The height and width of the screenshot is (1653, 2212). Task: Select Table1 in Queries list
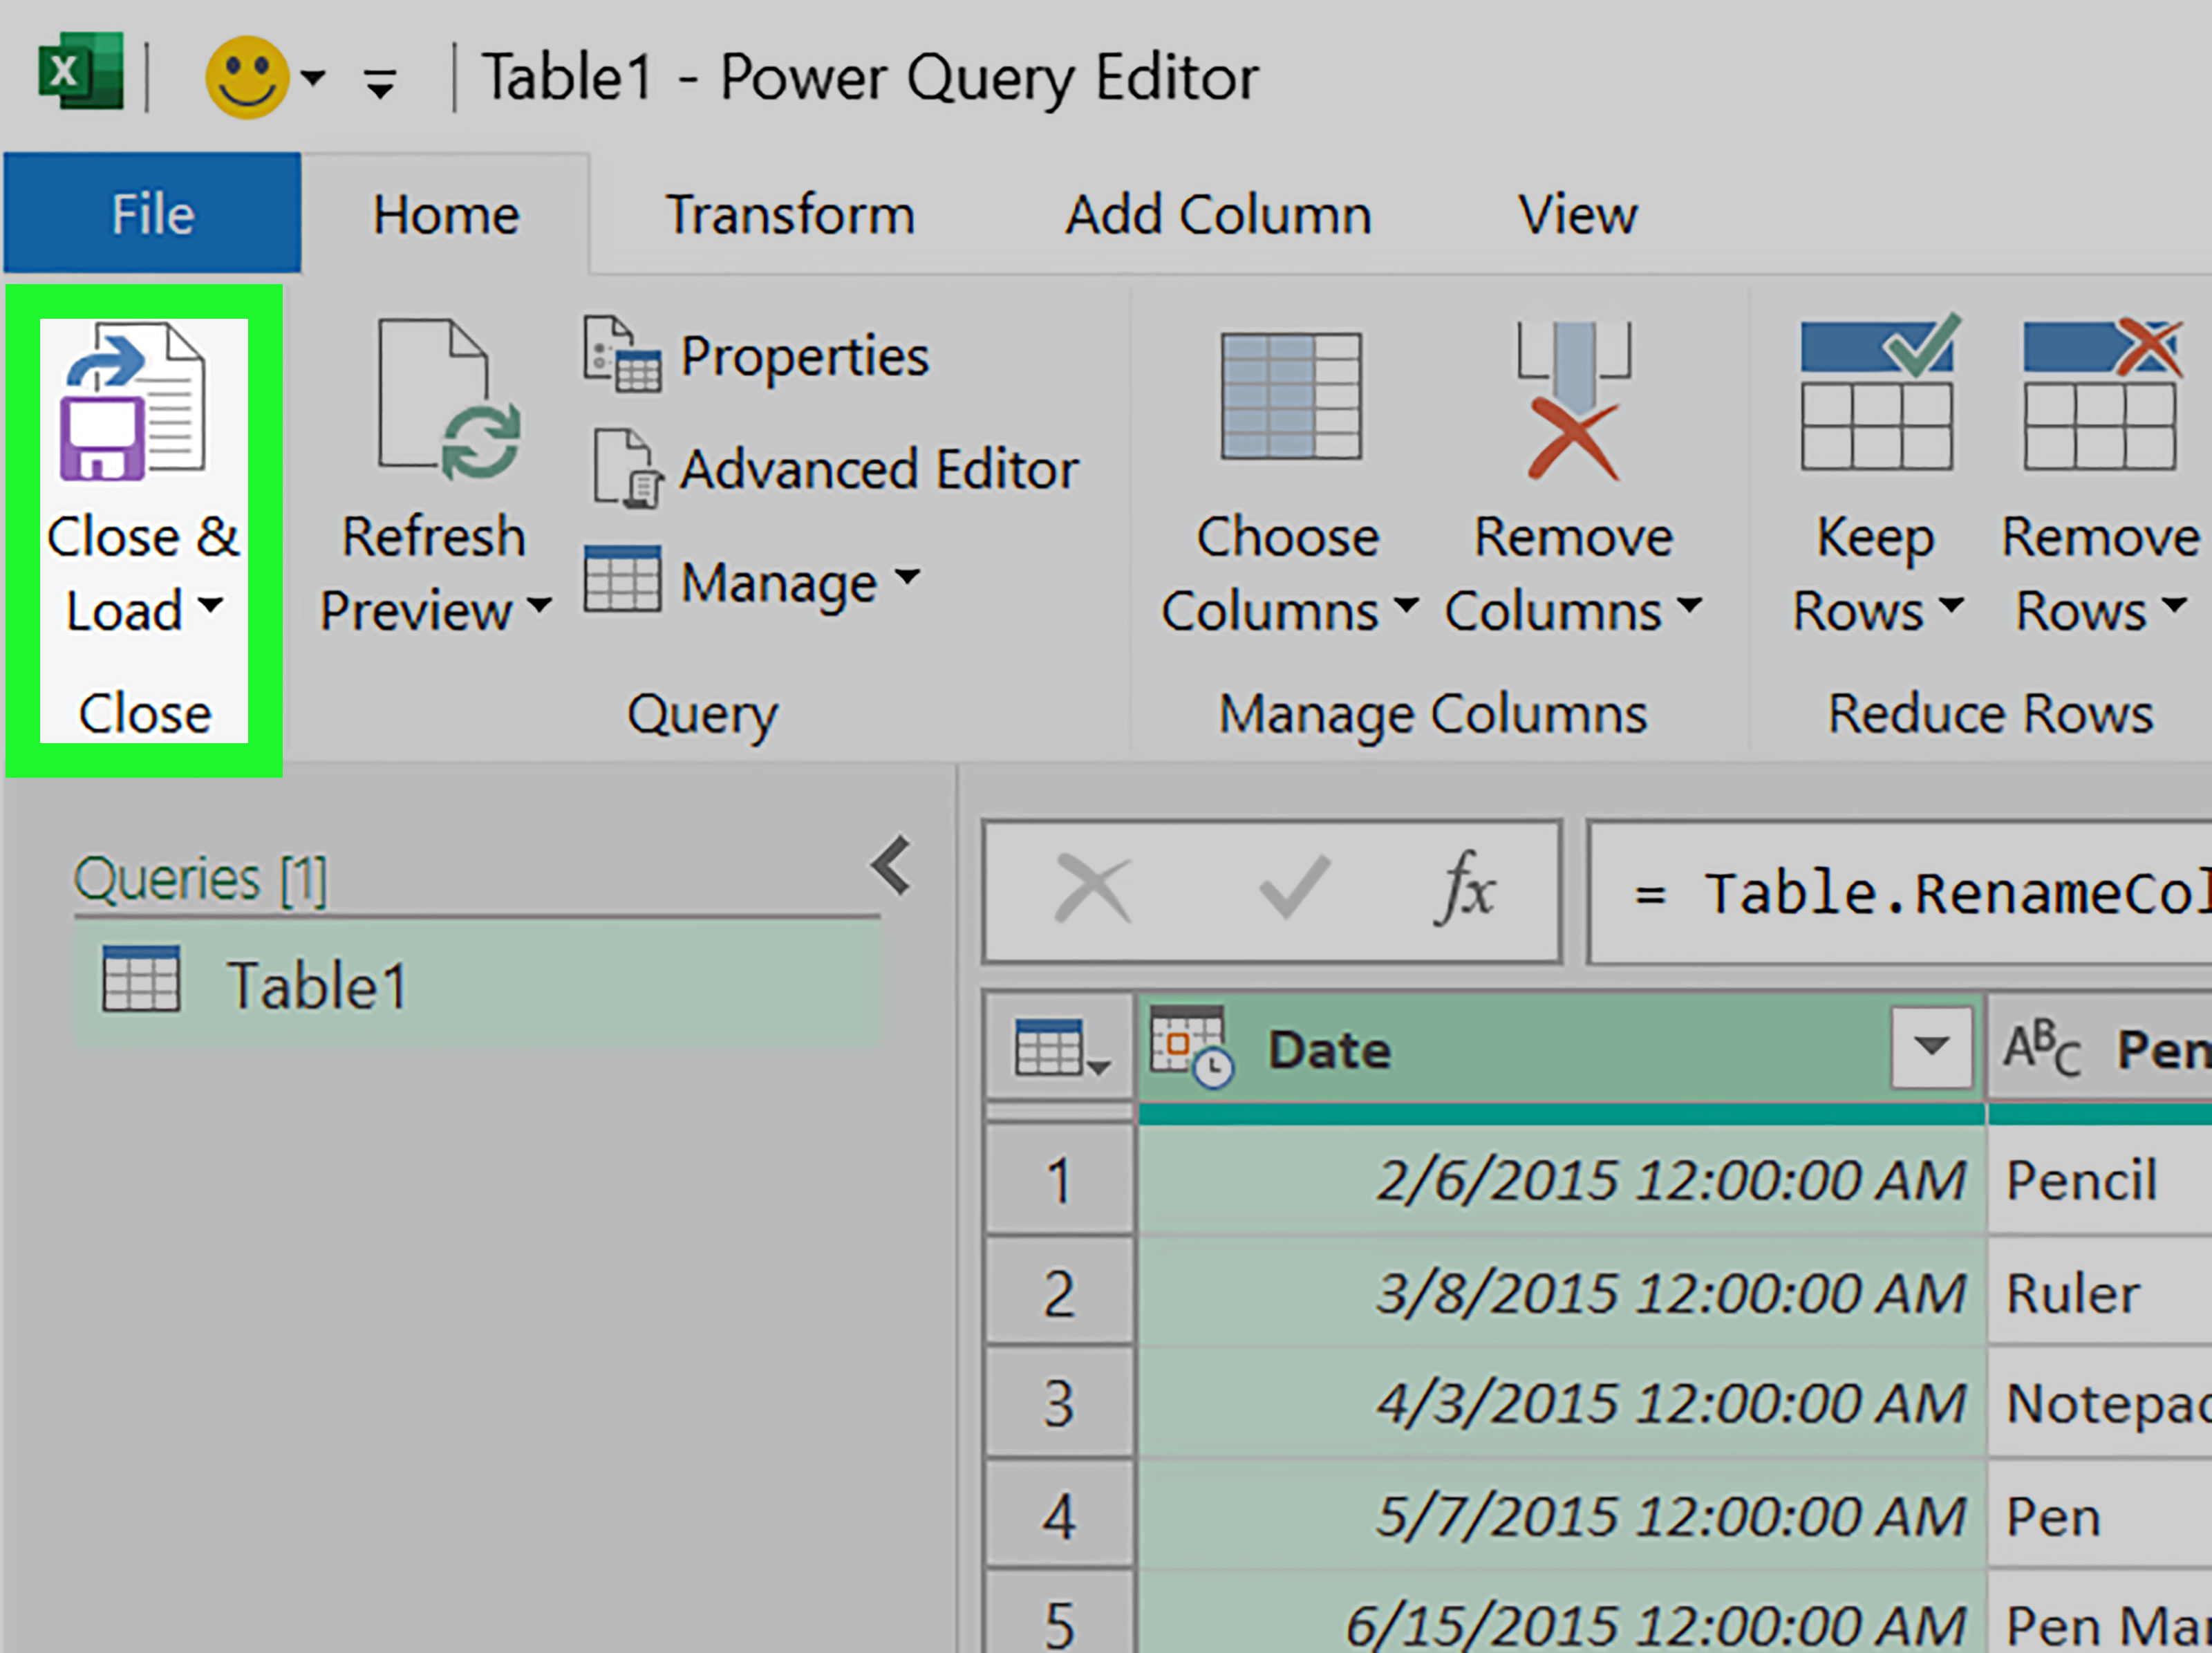tap(316, 986)
